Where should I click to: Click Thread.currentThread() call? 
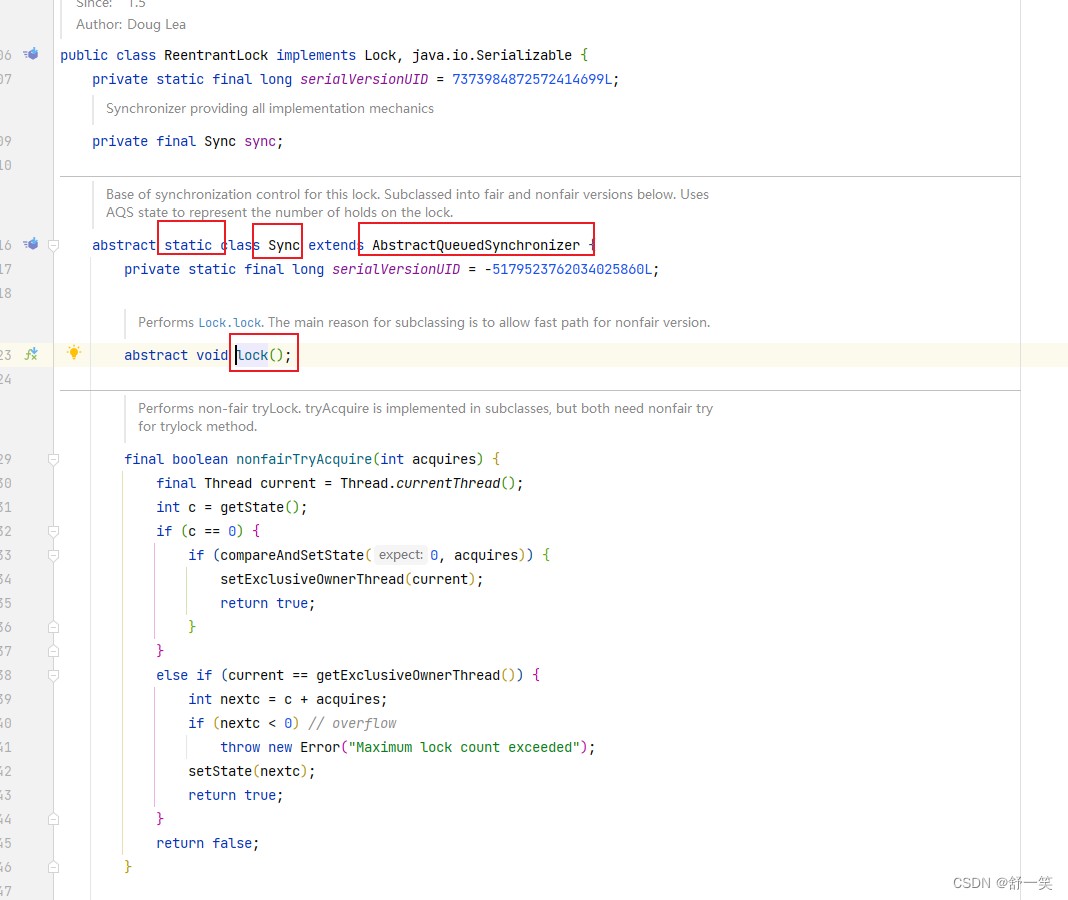(428, 483)
